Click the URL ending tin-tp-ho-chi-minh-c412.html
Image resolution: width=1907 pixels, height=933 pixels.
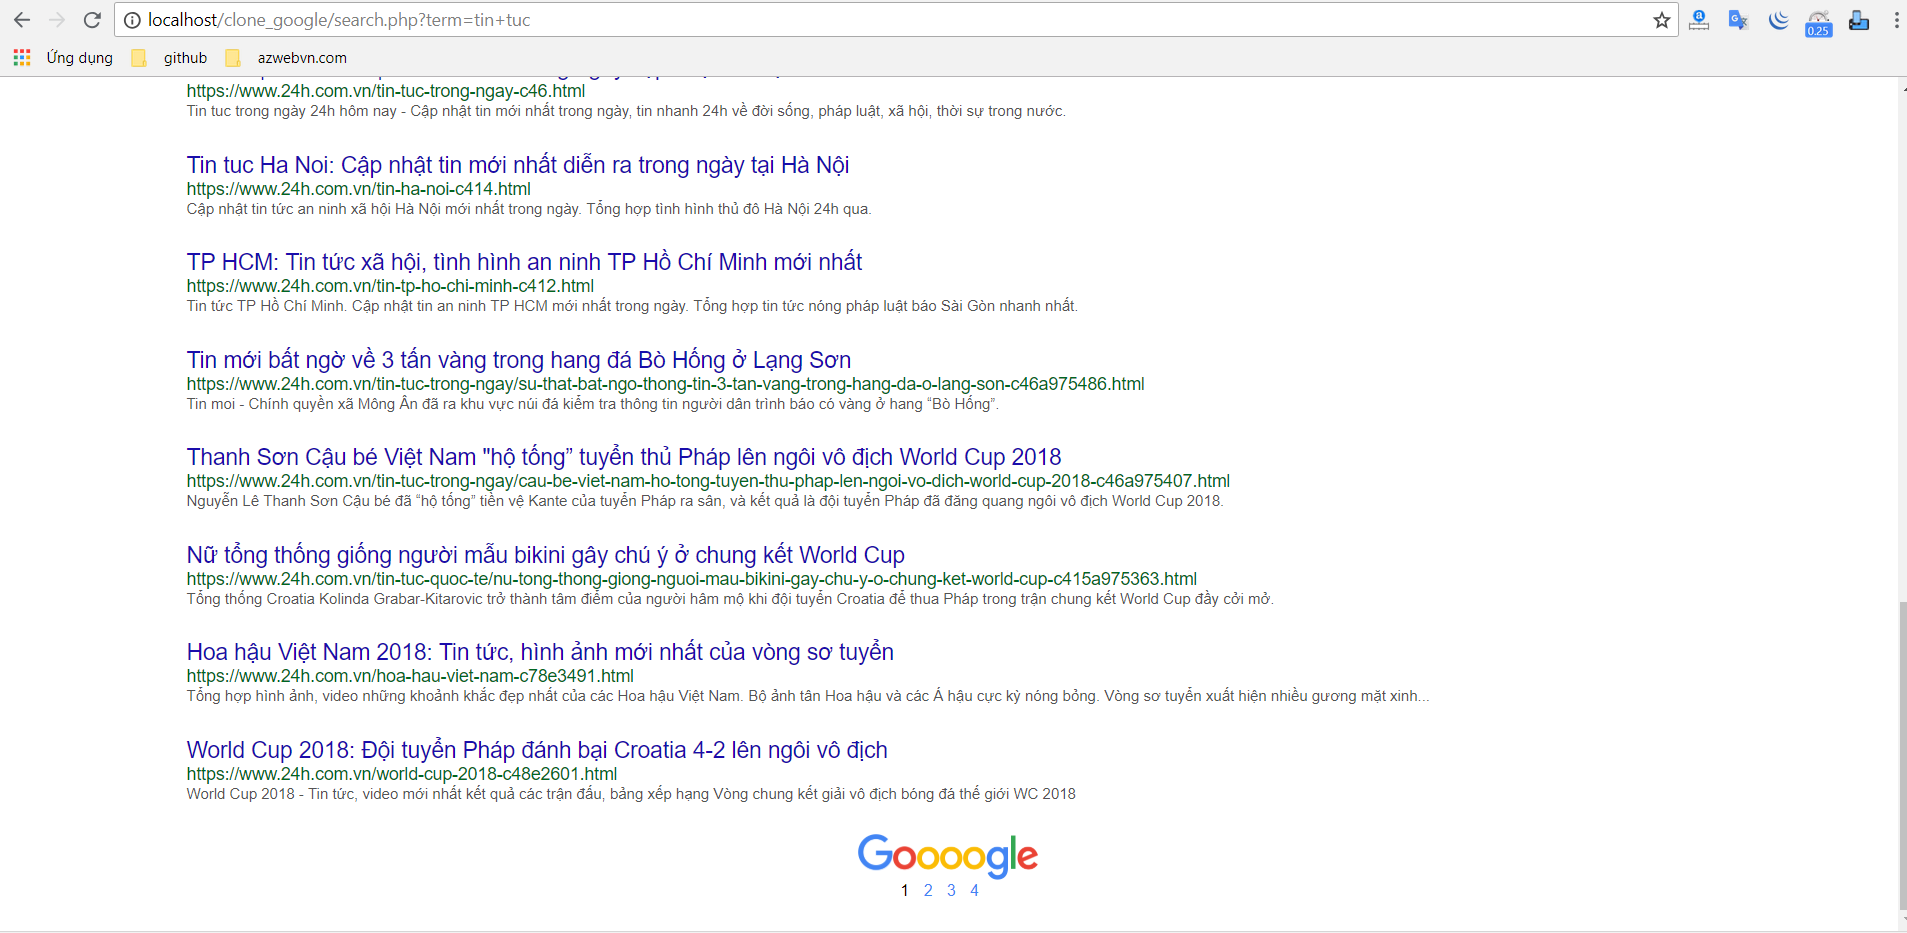coord(390,286)
